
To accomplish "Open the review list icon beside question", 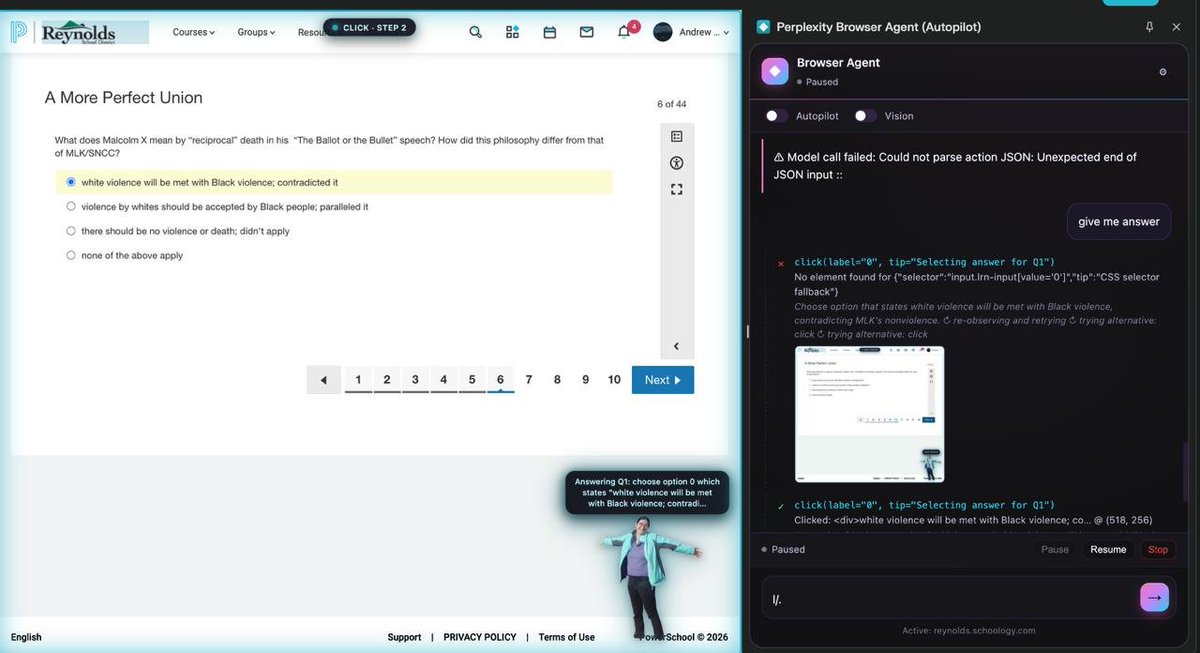I will click(677, 137).
